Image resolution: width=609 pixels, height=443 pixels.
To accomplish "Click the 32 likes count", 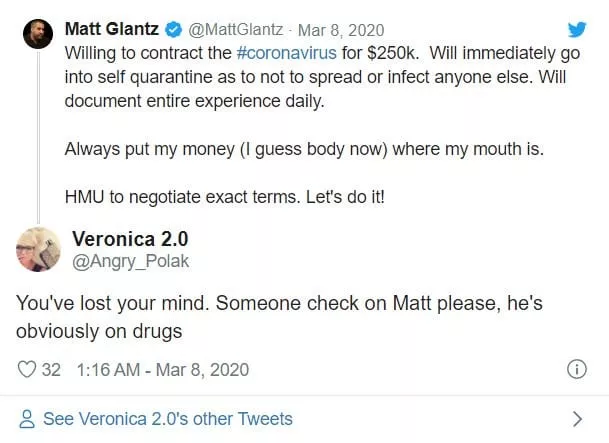I will tap(51, 369).
